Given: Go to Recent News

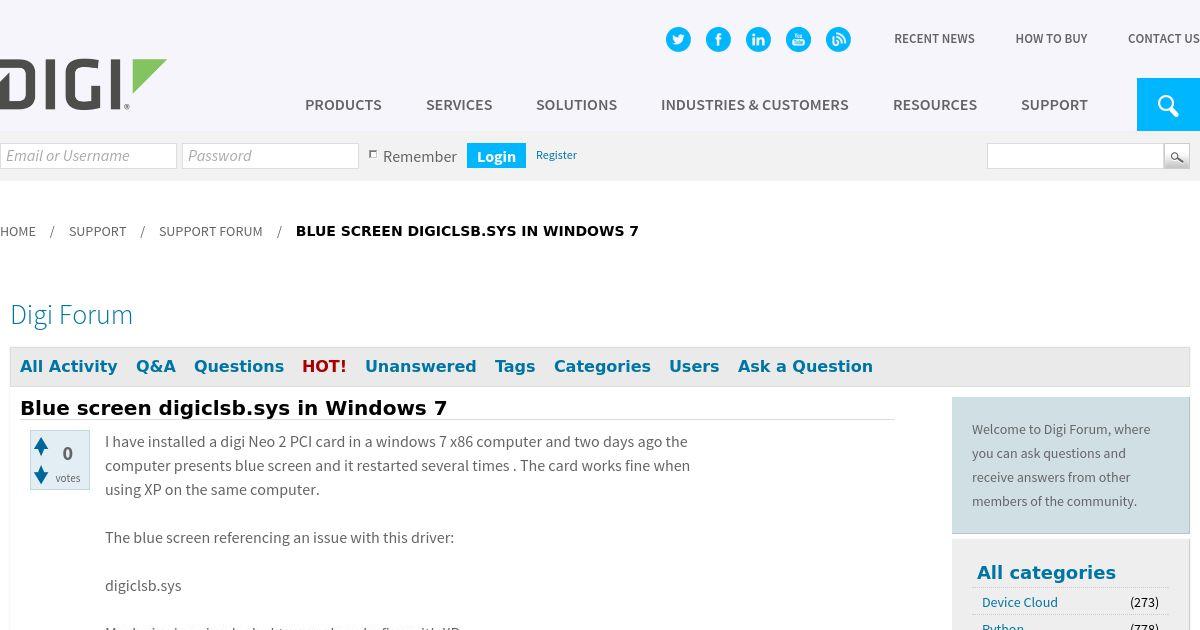Looking at the screenshot, I should click(934, 39).
